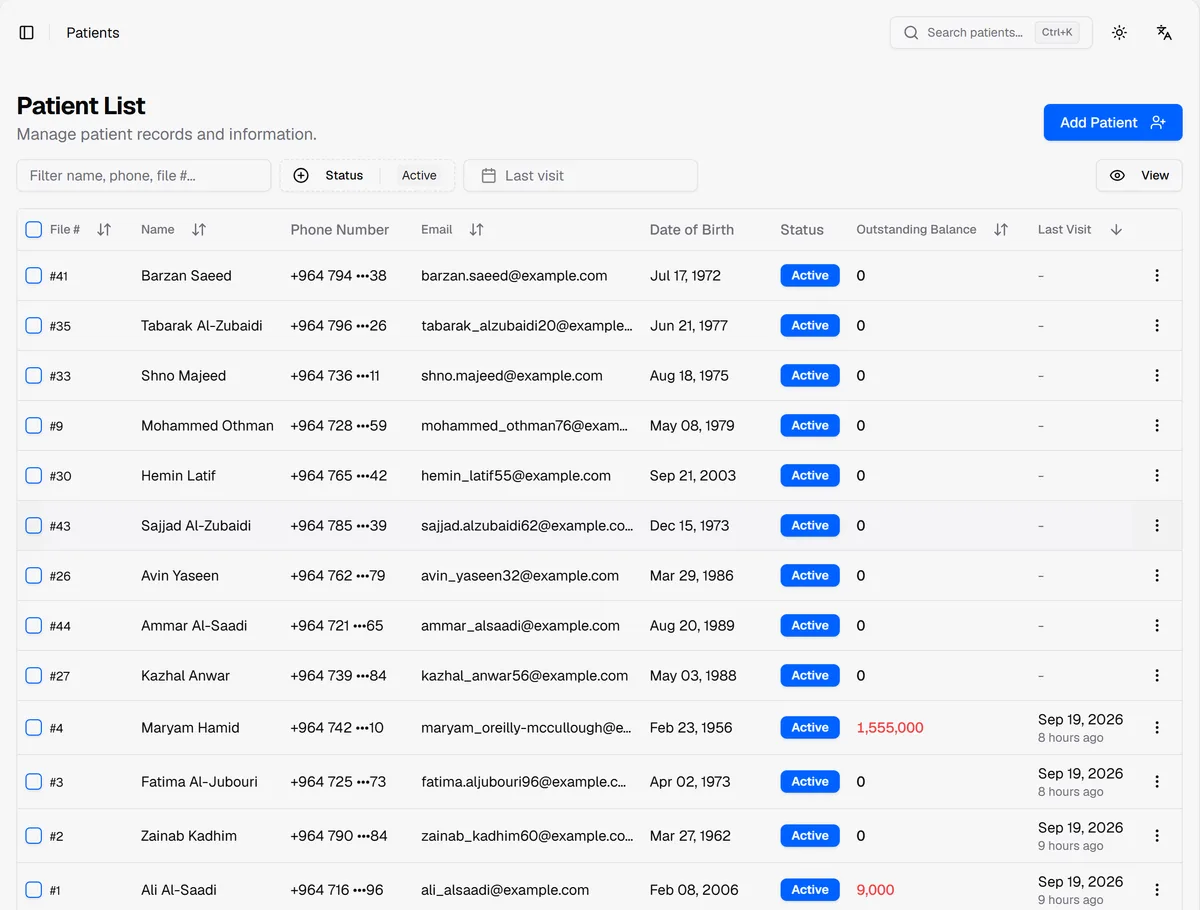This screenshot has width=1200, height=910.
Task: Open the Last visit date filter
Action: pos(580,176)
